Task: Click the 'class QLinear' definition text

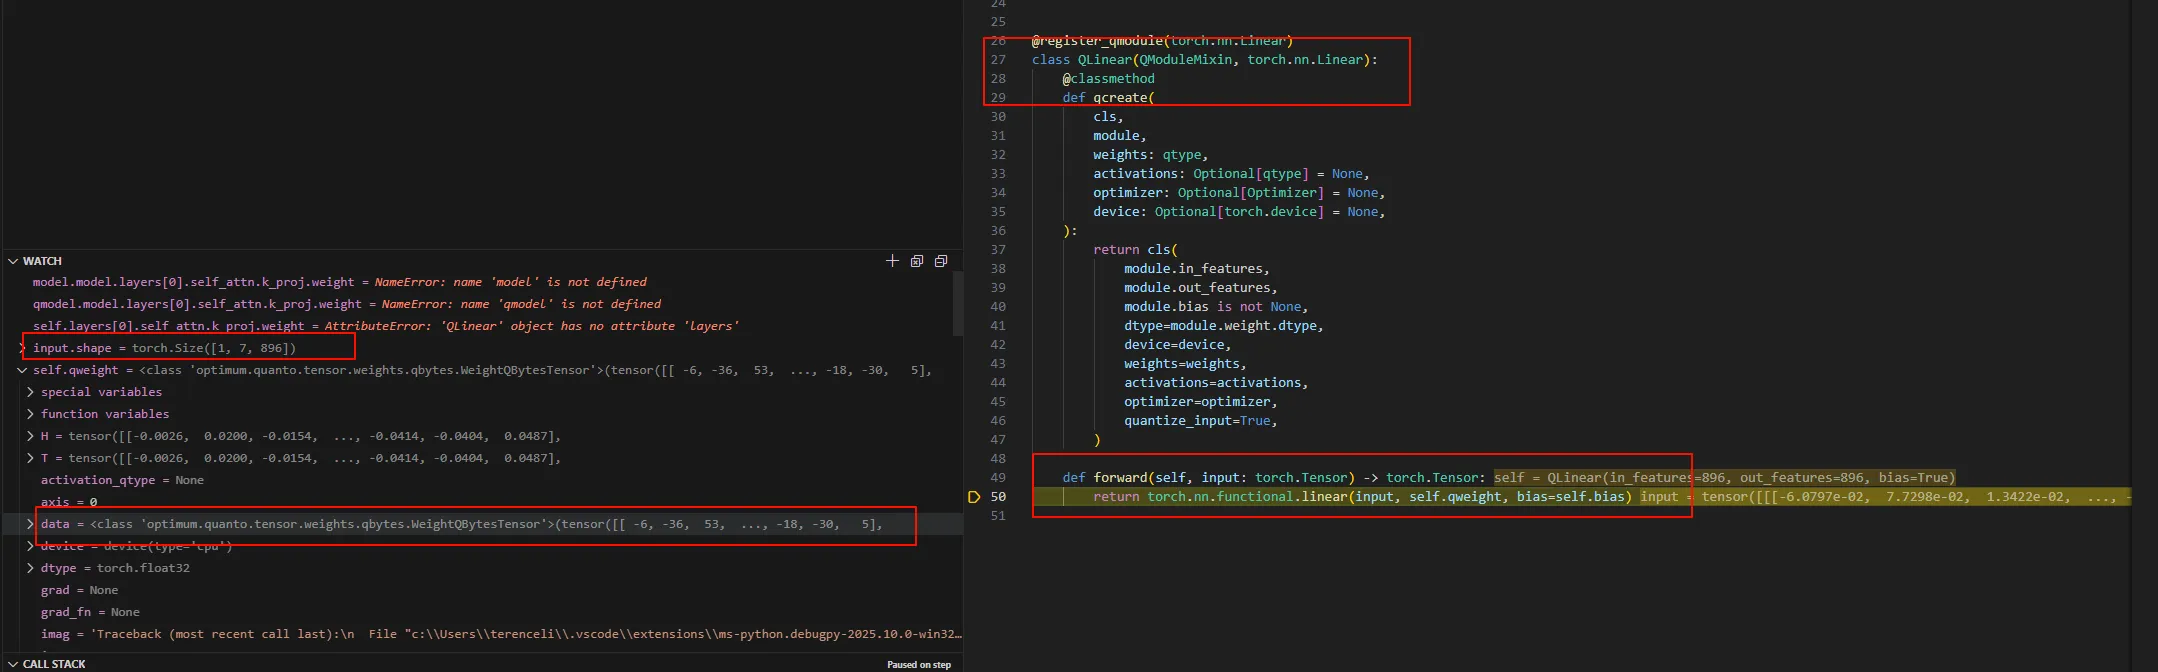Action: coord(1205,60)
